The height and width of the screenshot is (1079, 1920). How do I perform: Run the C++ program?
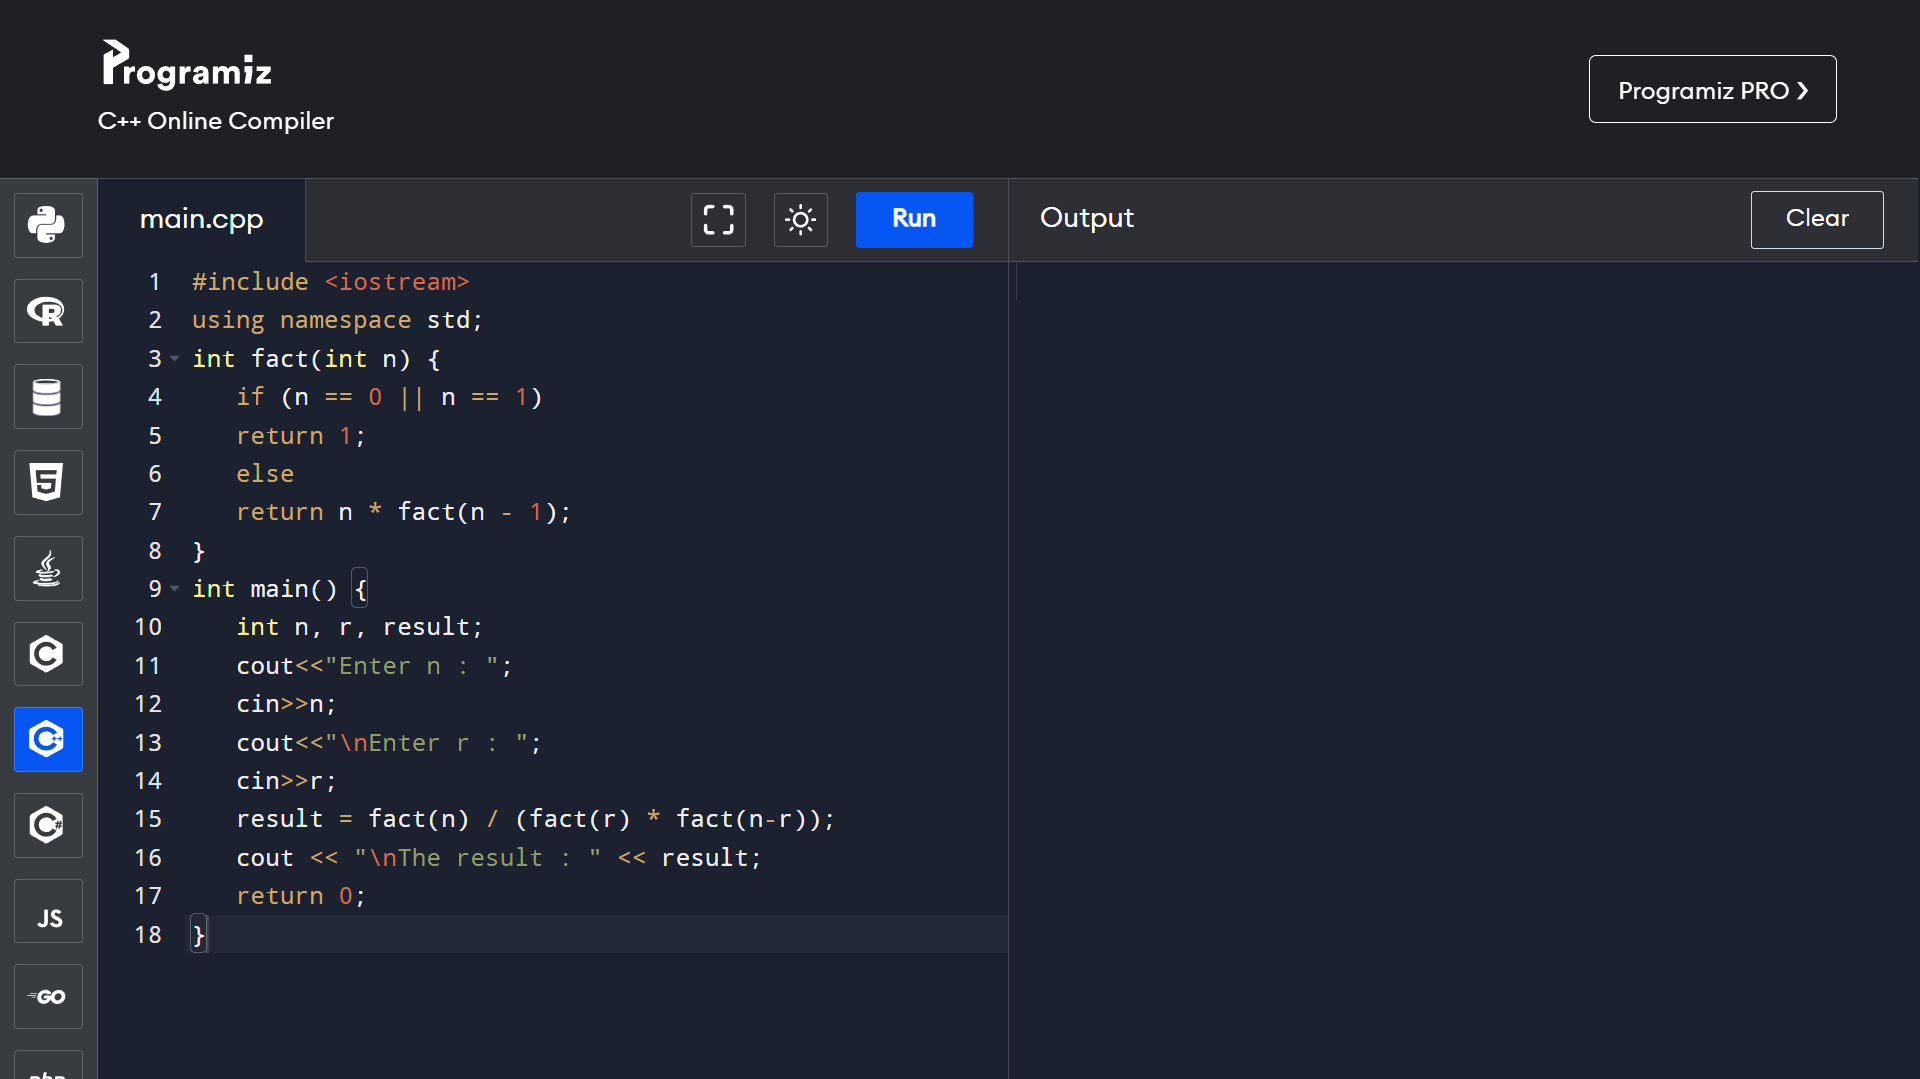[x=914, y=219]
